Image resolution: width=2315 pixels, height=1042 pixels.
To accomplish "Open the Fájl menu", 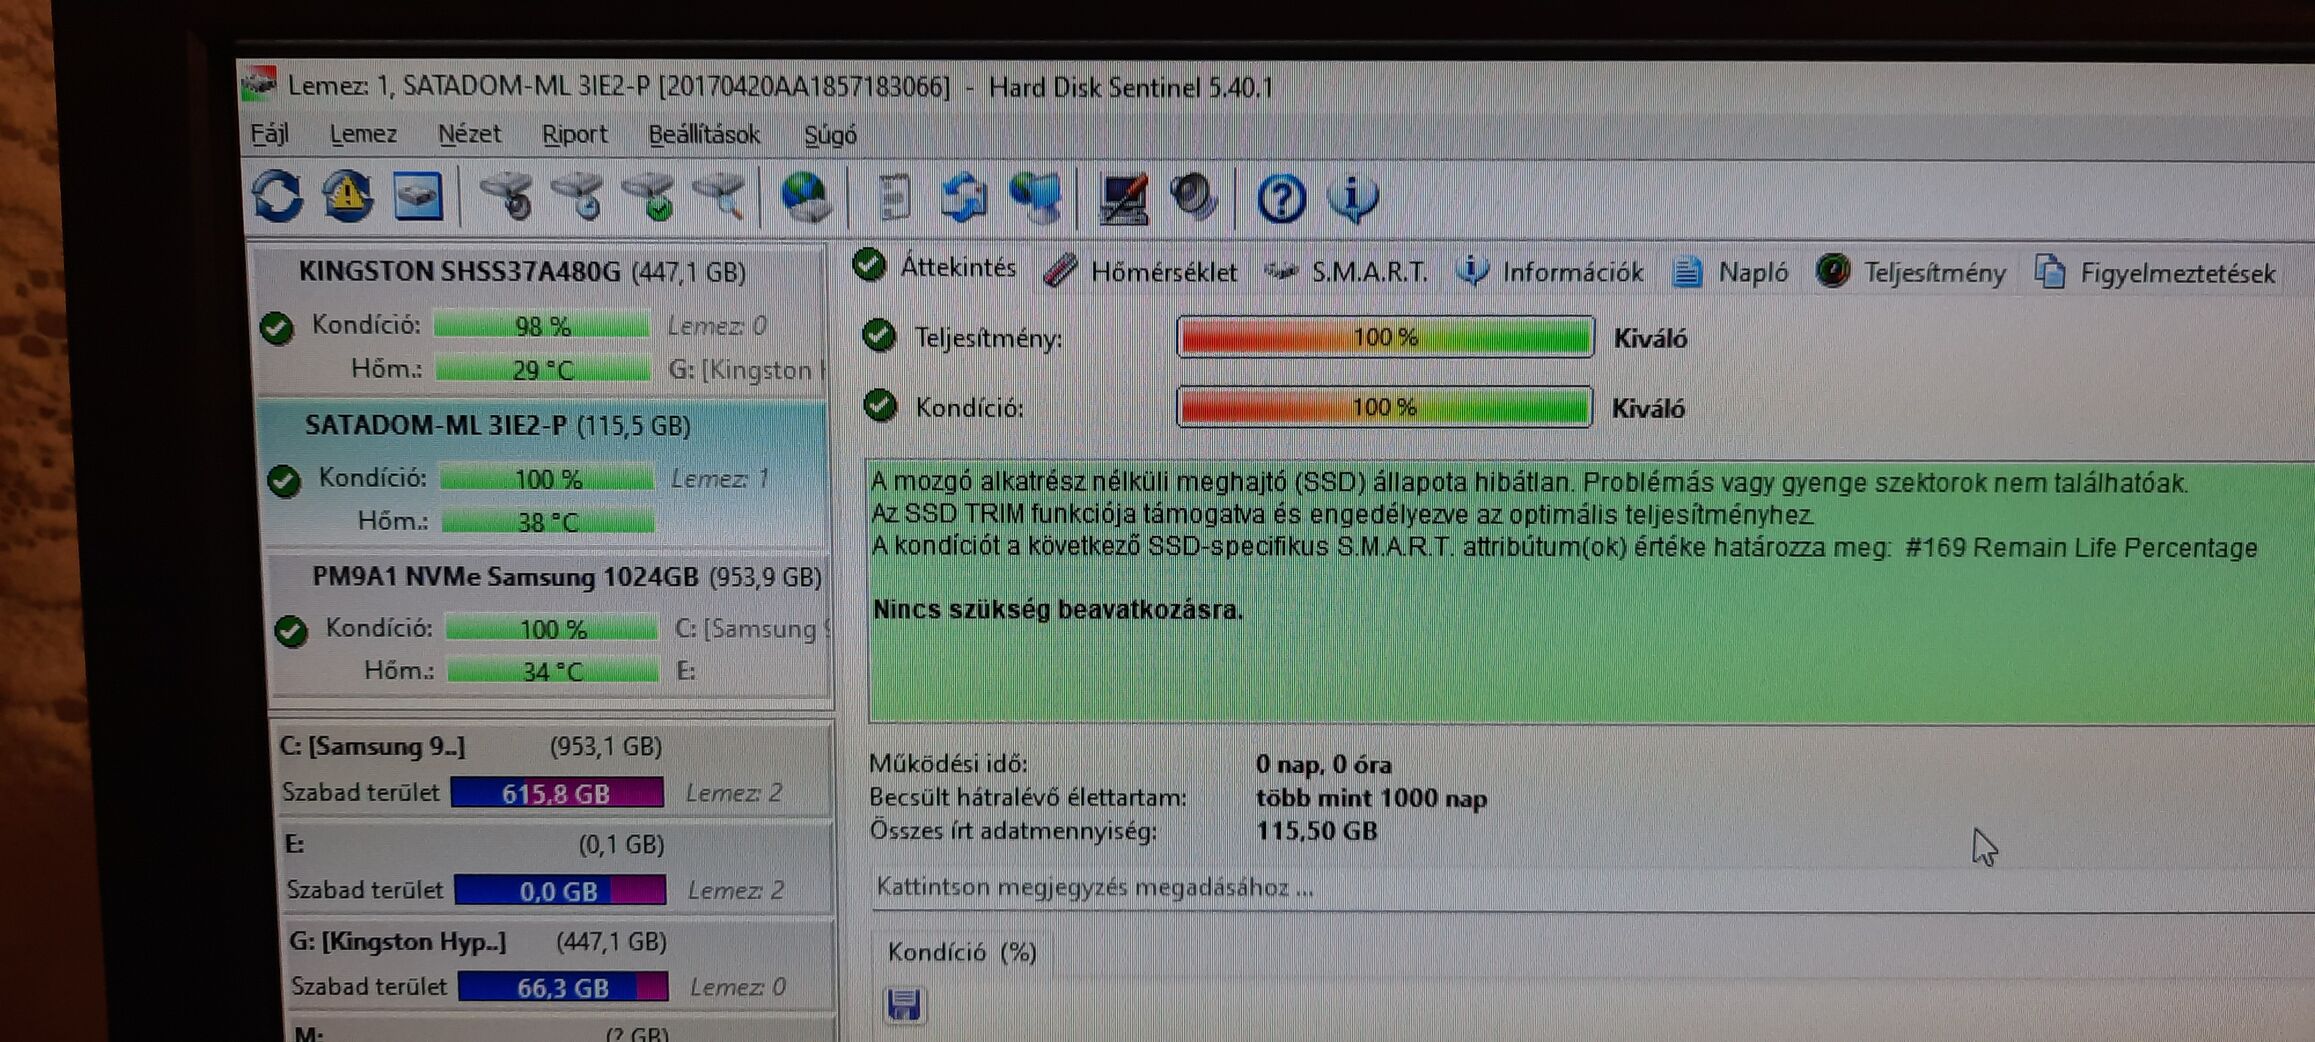I will [270, 133].
